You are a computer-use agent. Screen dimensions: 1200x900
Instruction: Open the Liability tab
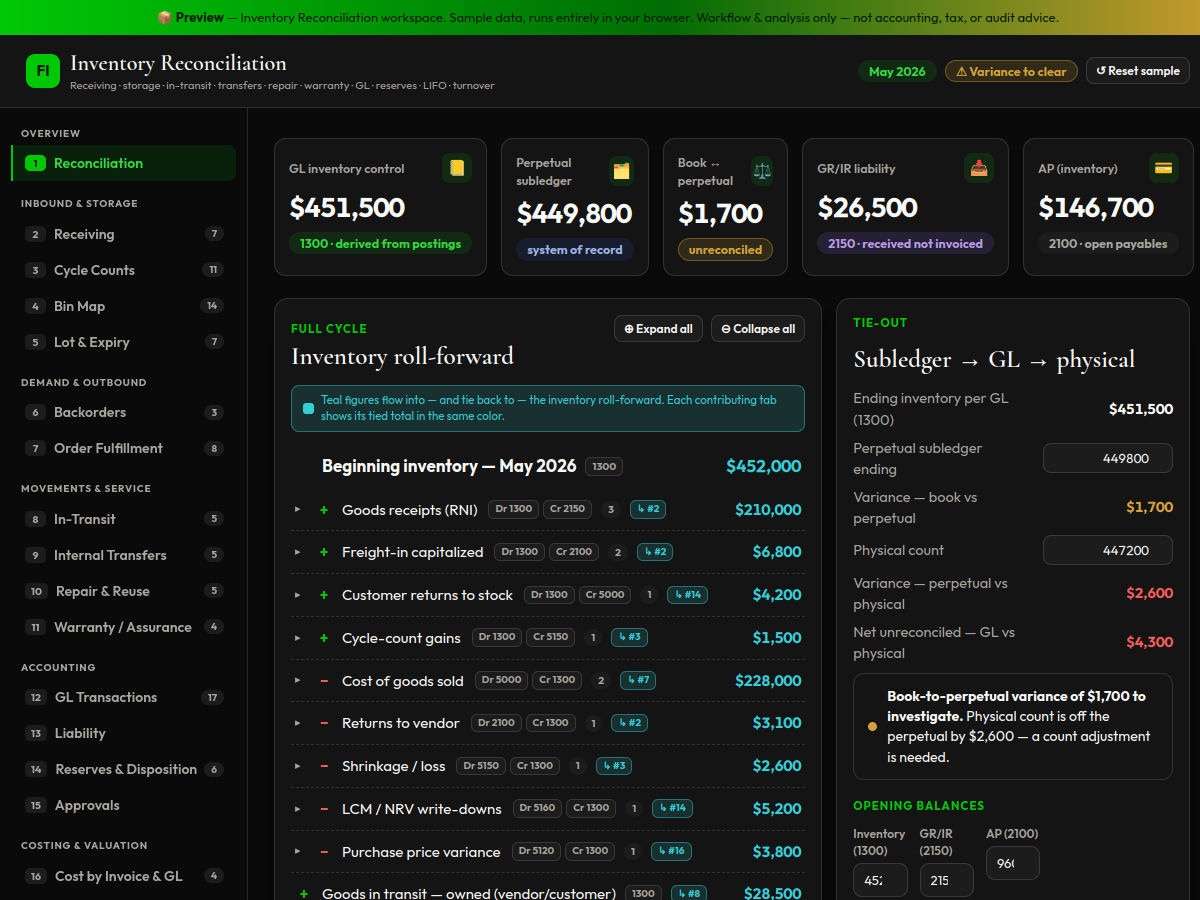pyautogui.click(x=123, y=733)
